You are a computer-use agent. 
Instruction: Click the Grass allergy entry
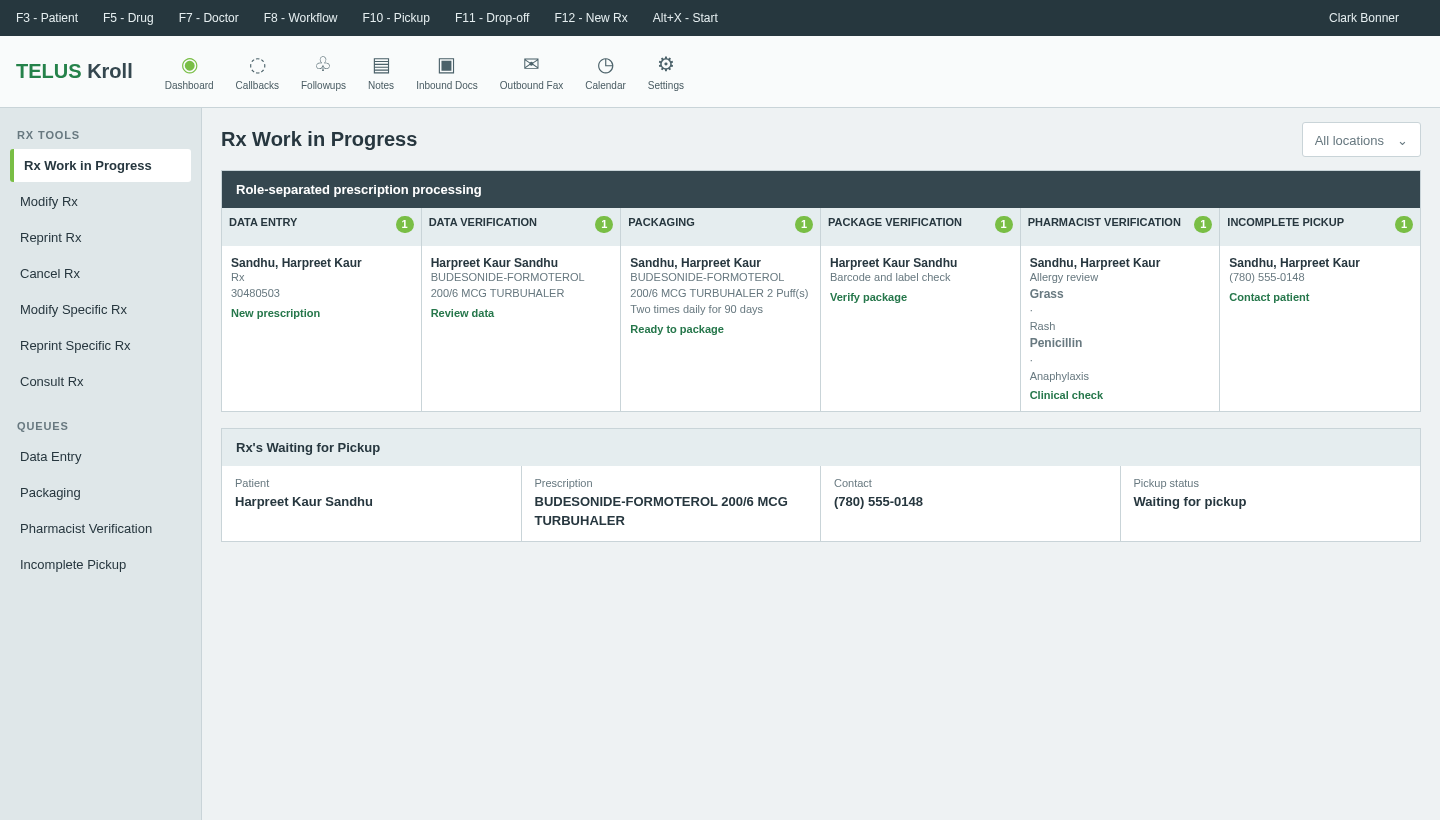click(x=1047, y=294)
